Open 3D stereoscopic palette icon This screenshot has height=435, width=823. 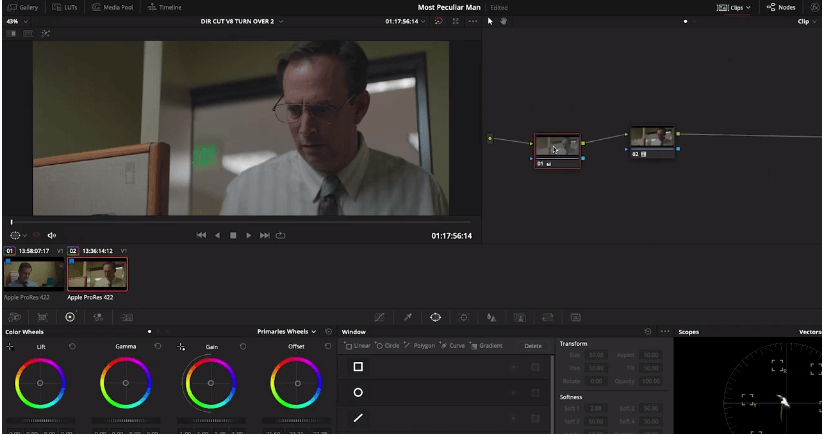576,317
